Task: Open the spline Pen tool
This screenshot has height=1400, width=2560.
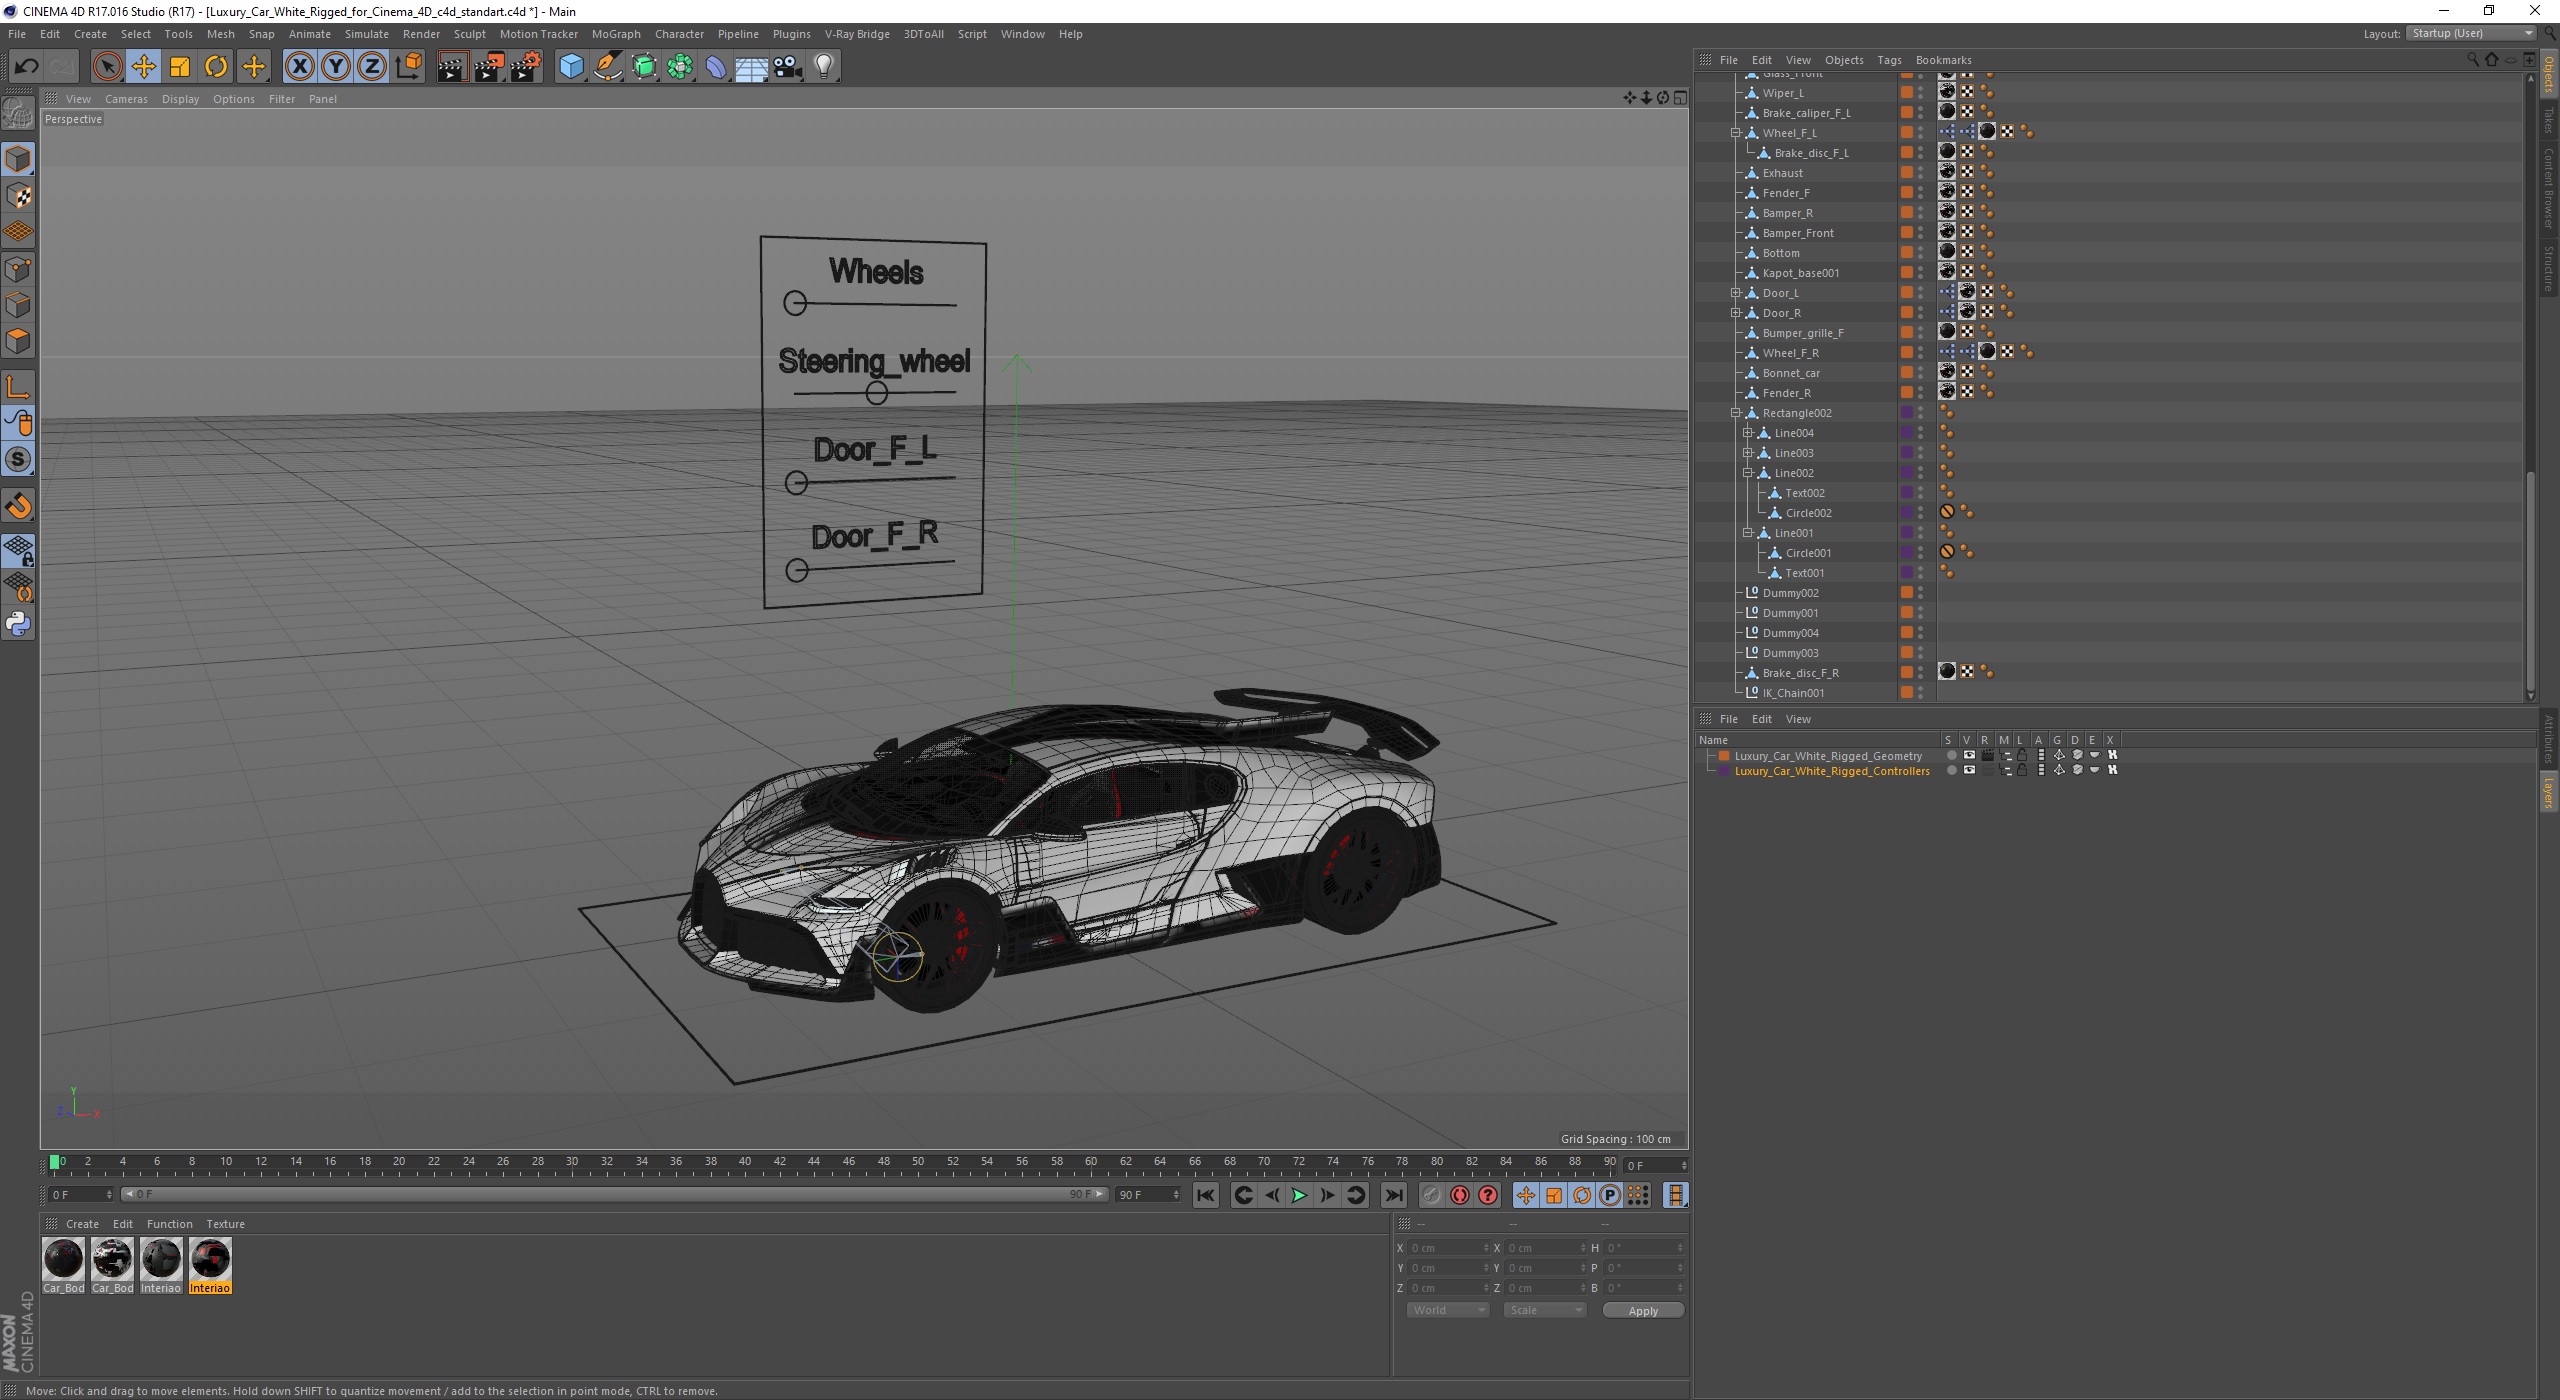Action: (607, 67)
